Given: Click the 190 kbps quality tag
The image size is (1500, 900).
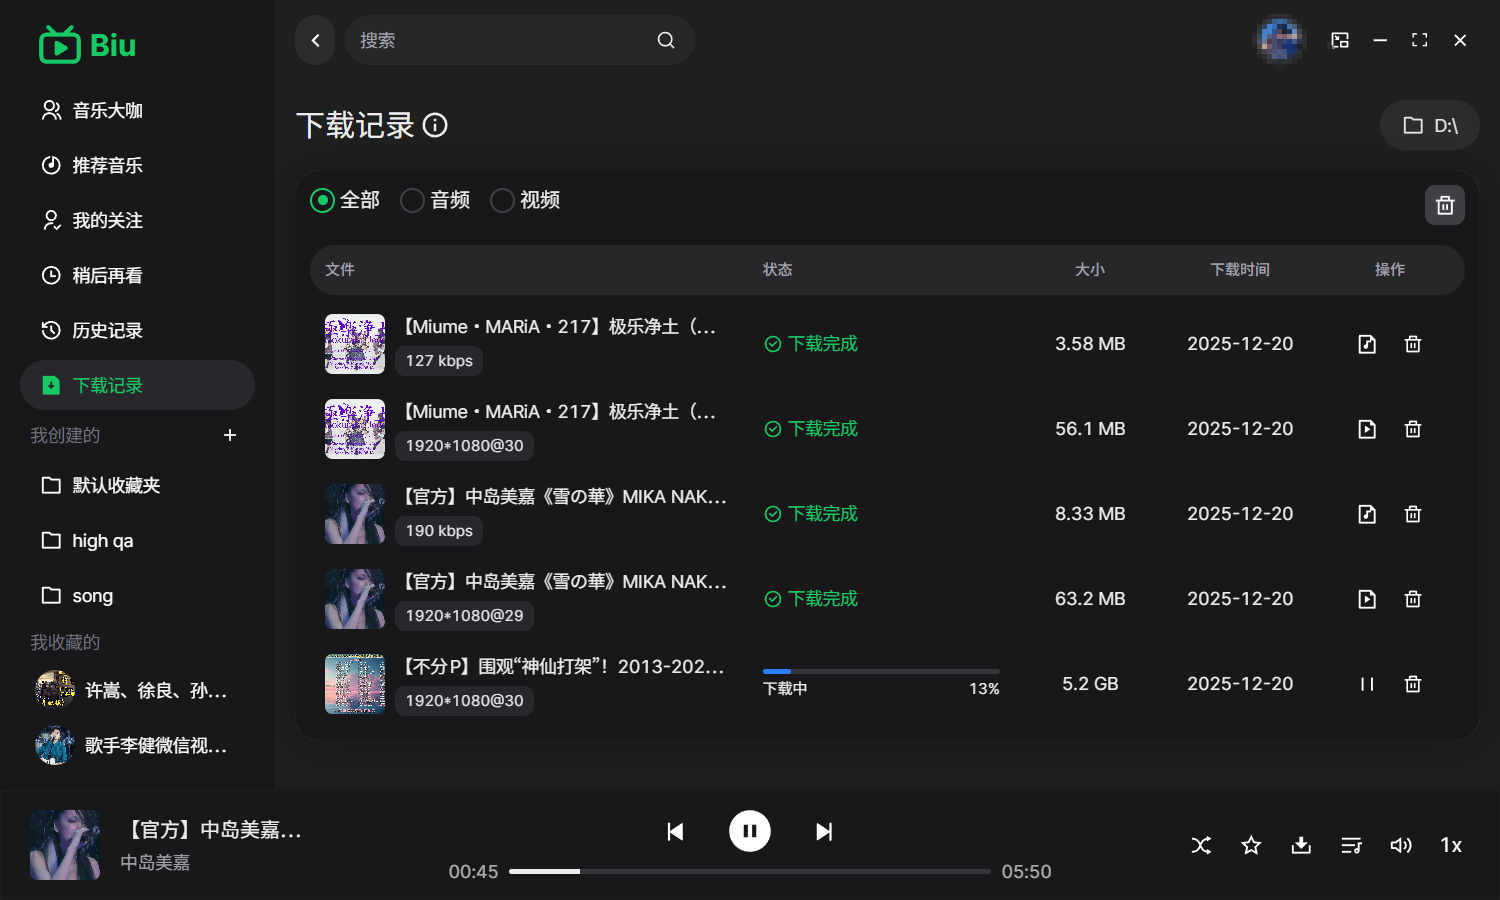Looking at the screenshot, I should 439,531.
